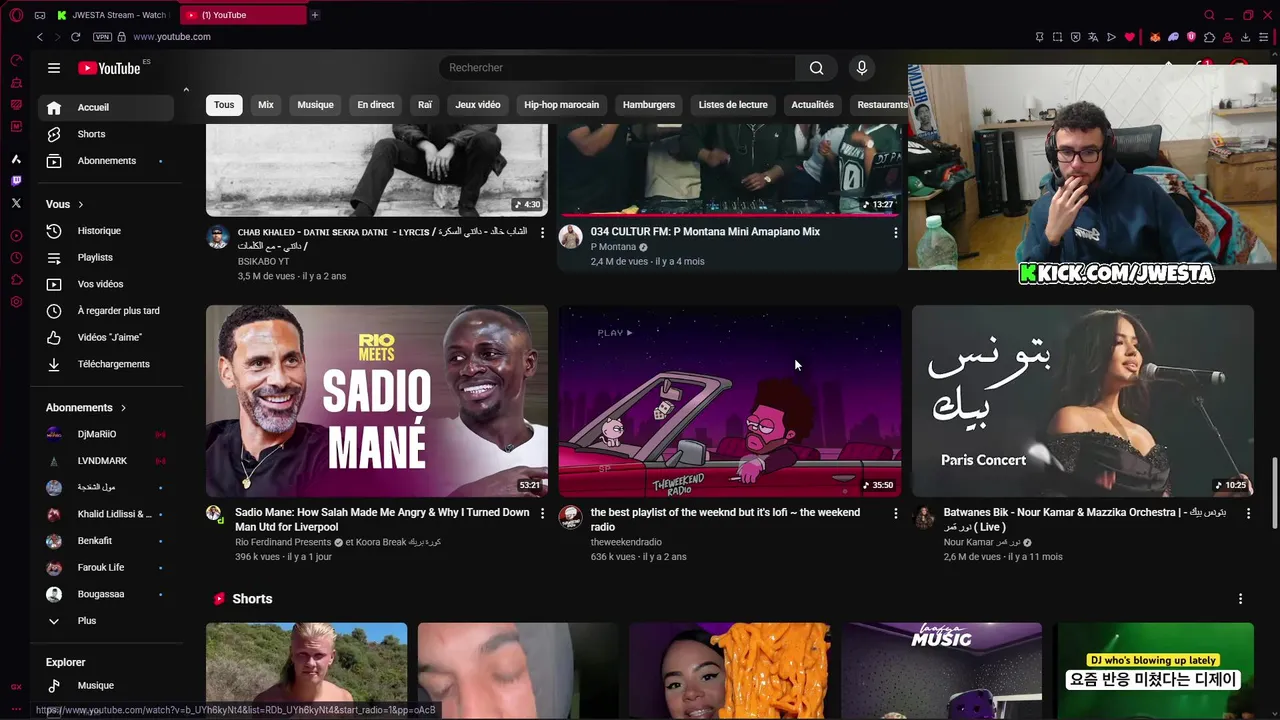
Task: Click the search magnifier button
Action: coord(817,68)
